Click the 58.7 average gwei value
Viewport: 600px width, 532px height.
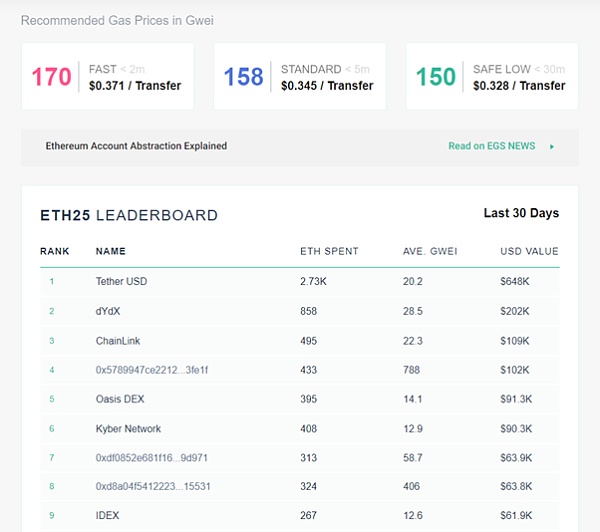pyautogui.click(x=412, y=457)
